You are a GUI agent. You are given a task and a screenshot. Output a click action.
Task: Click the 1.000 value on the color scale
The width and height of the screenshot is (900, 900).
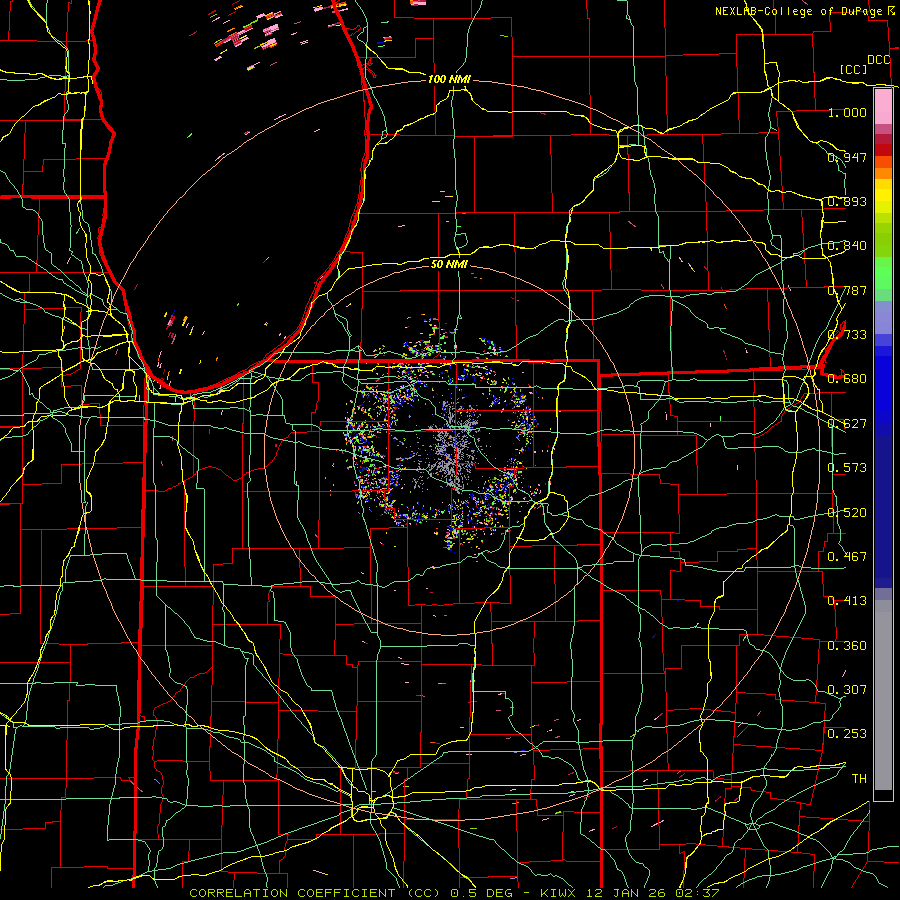click(x=847, y=112)
